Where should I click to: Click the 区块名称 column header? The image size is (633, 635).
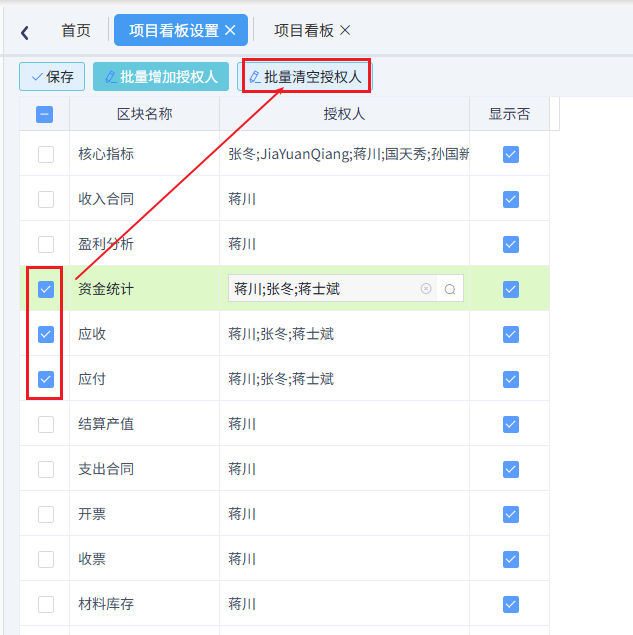145,114
